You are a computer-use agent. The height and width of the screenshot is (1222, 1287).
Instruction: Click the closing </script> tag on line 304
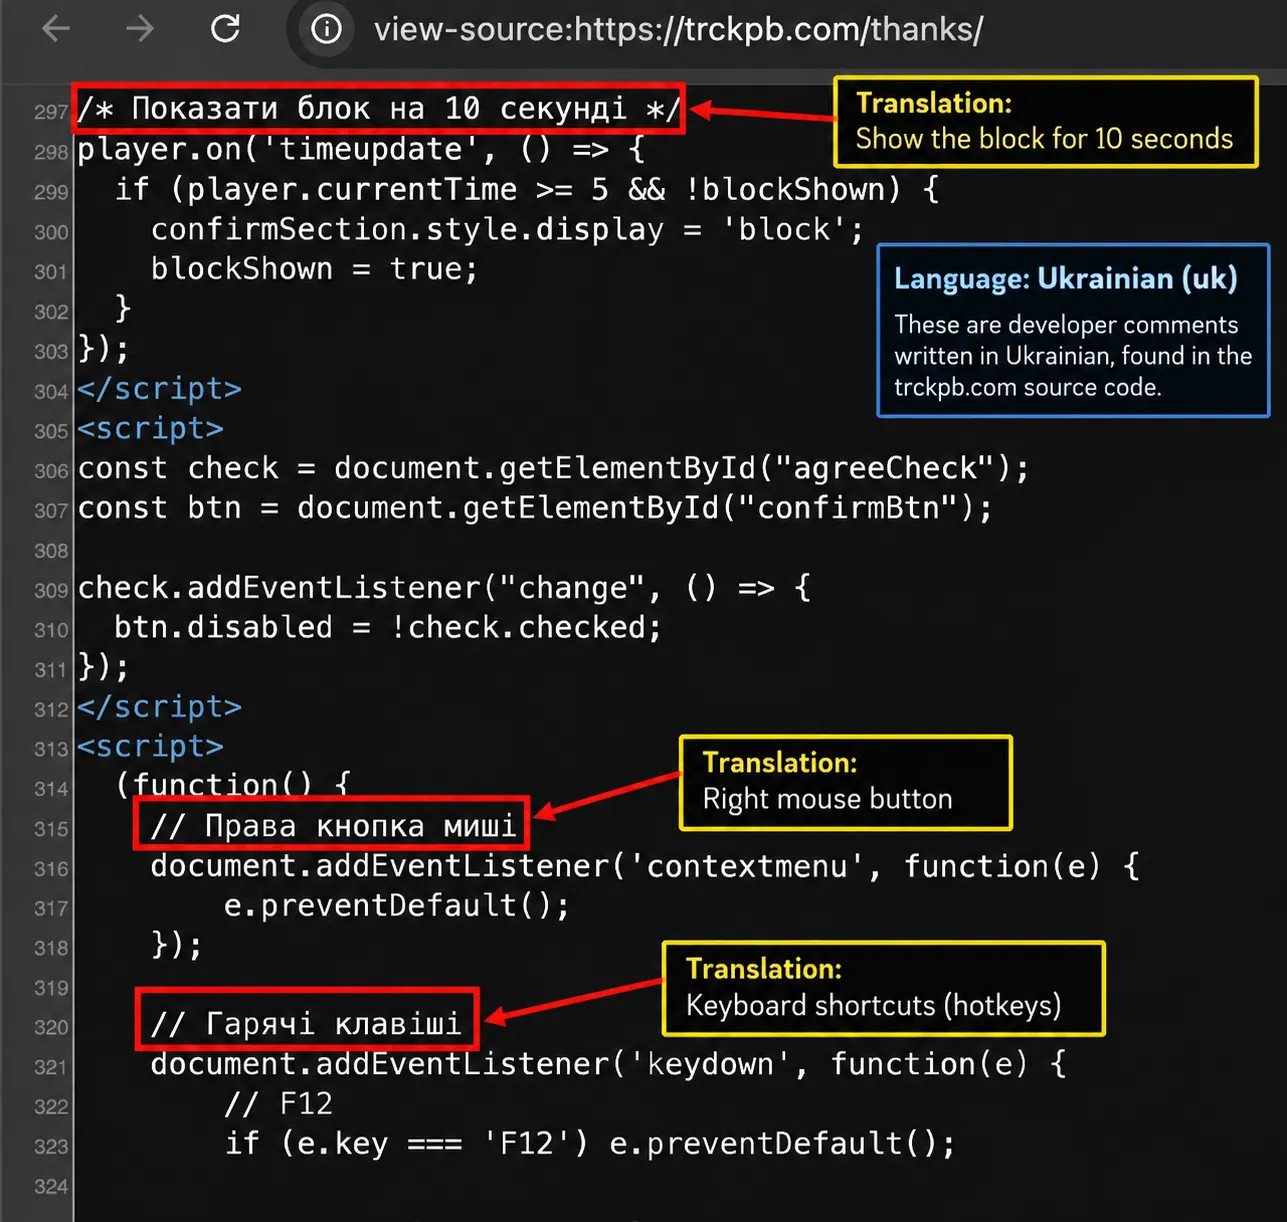[160, 388]
